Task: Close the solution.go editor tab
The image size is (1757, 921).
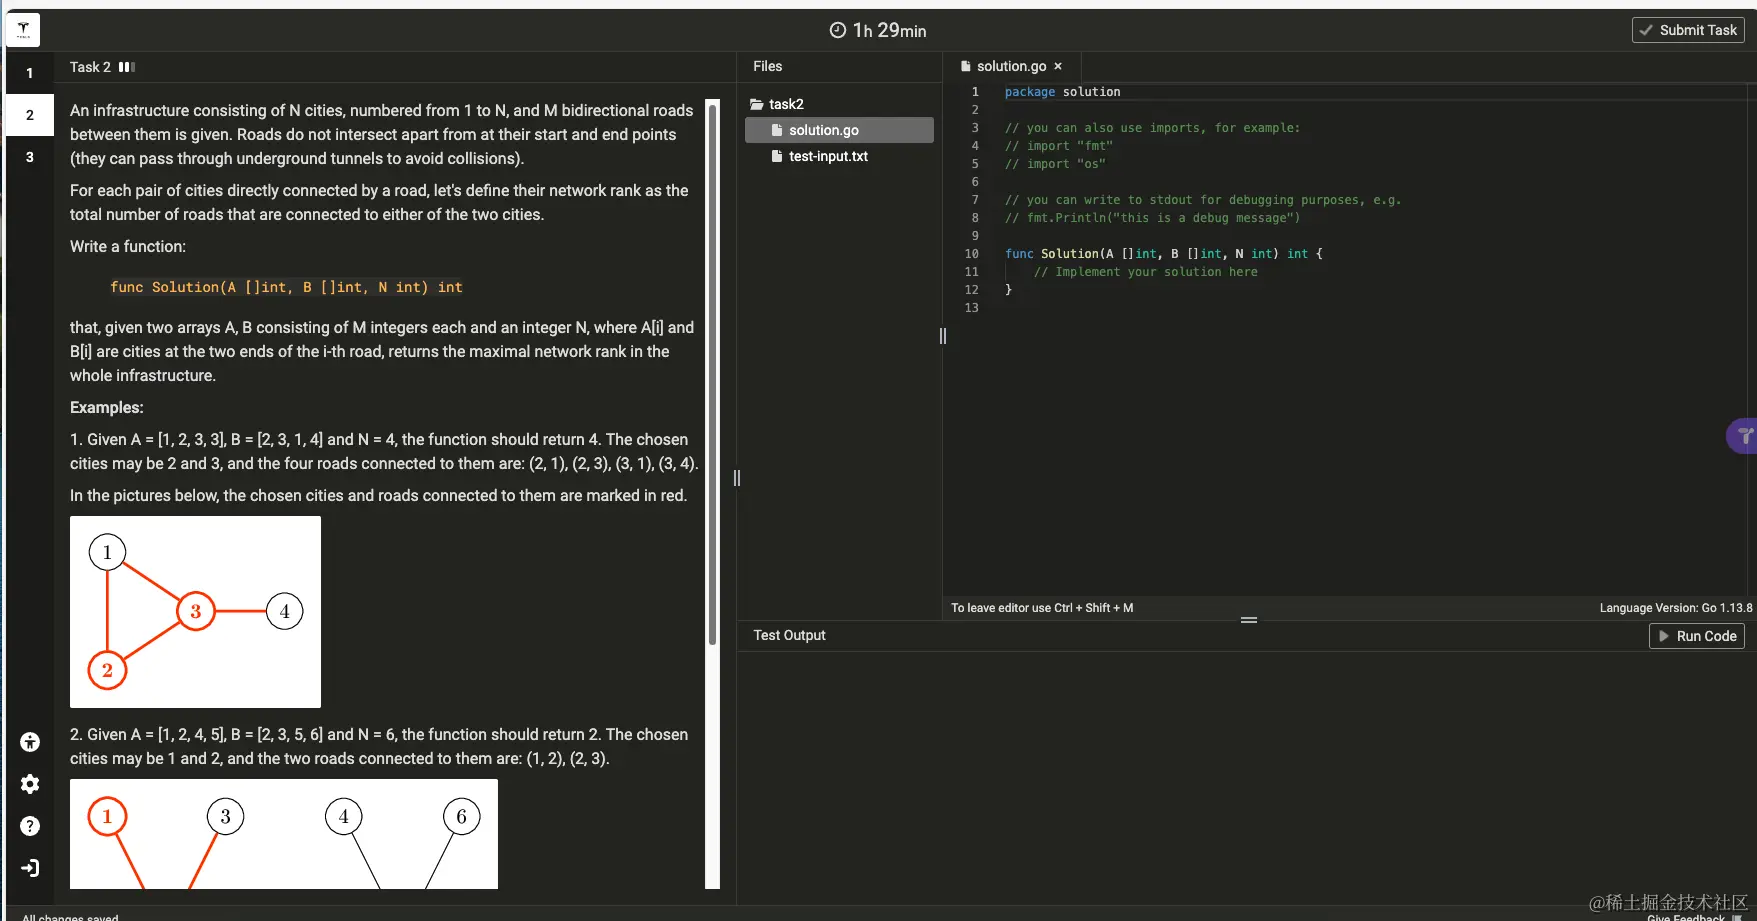Action: [x=1058, y=66]
